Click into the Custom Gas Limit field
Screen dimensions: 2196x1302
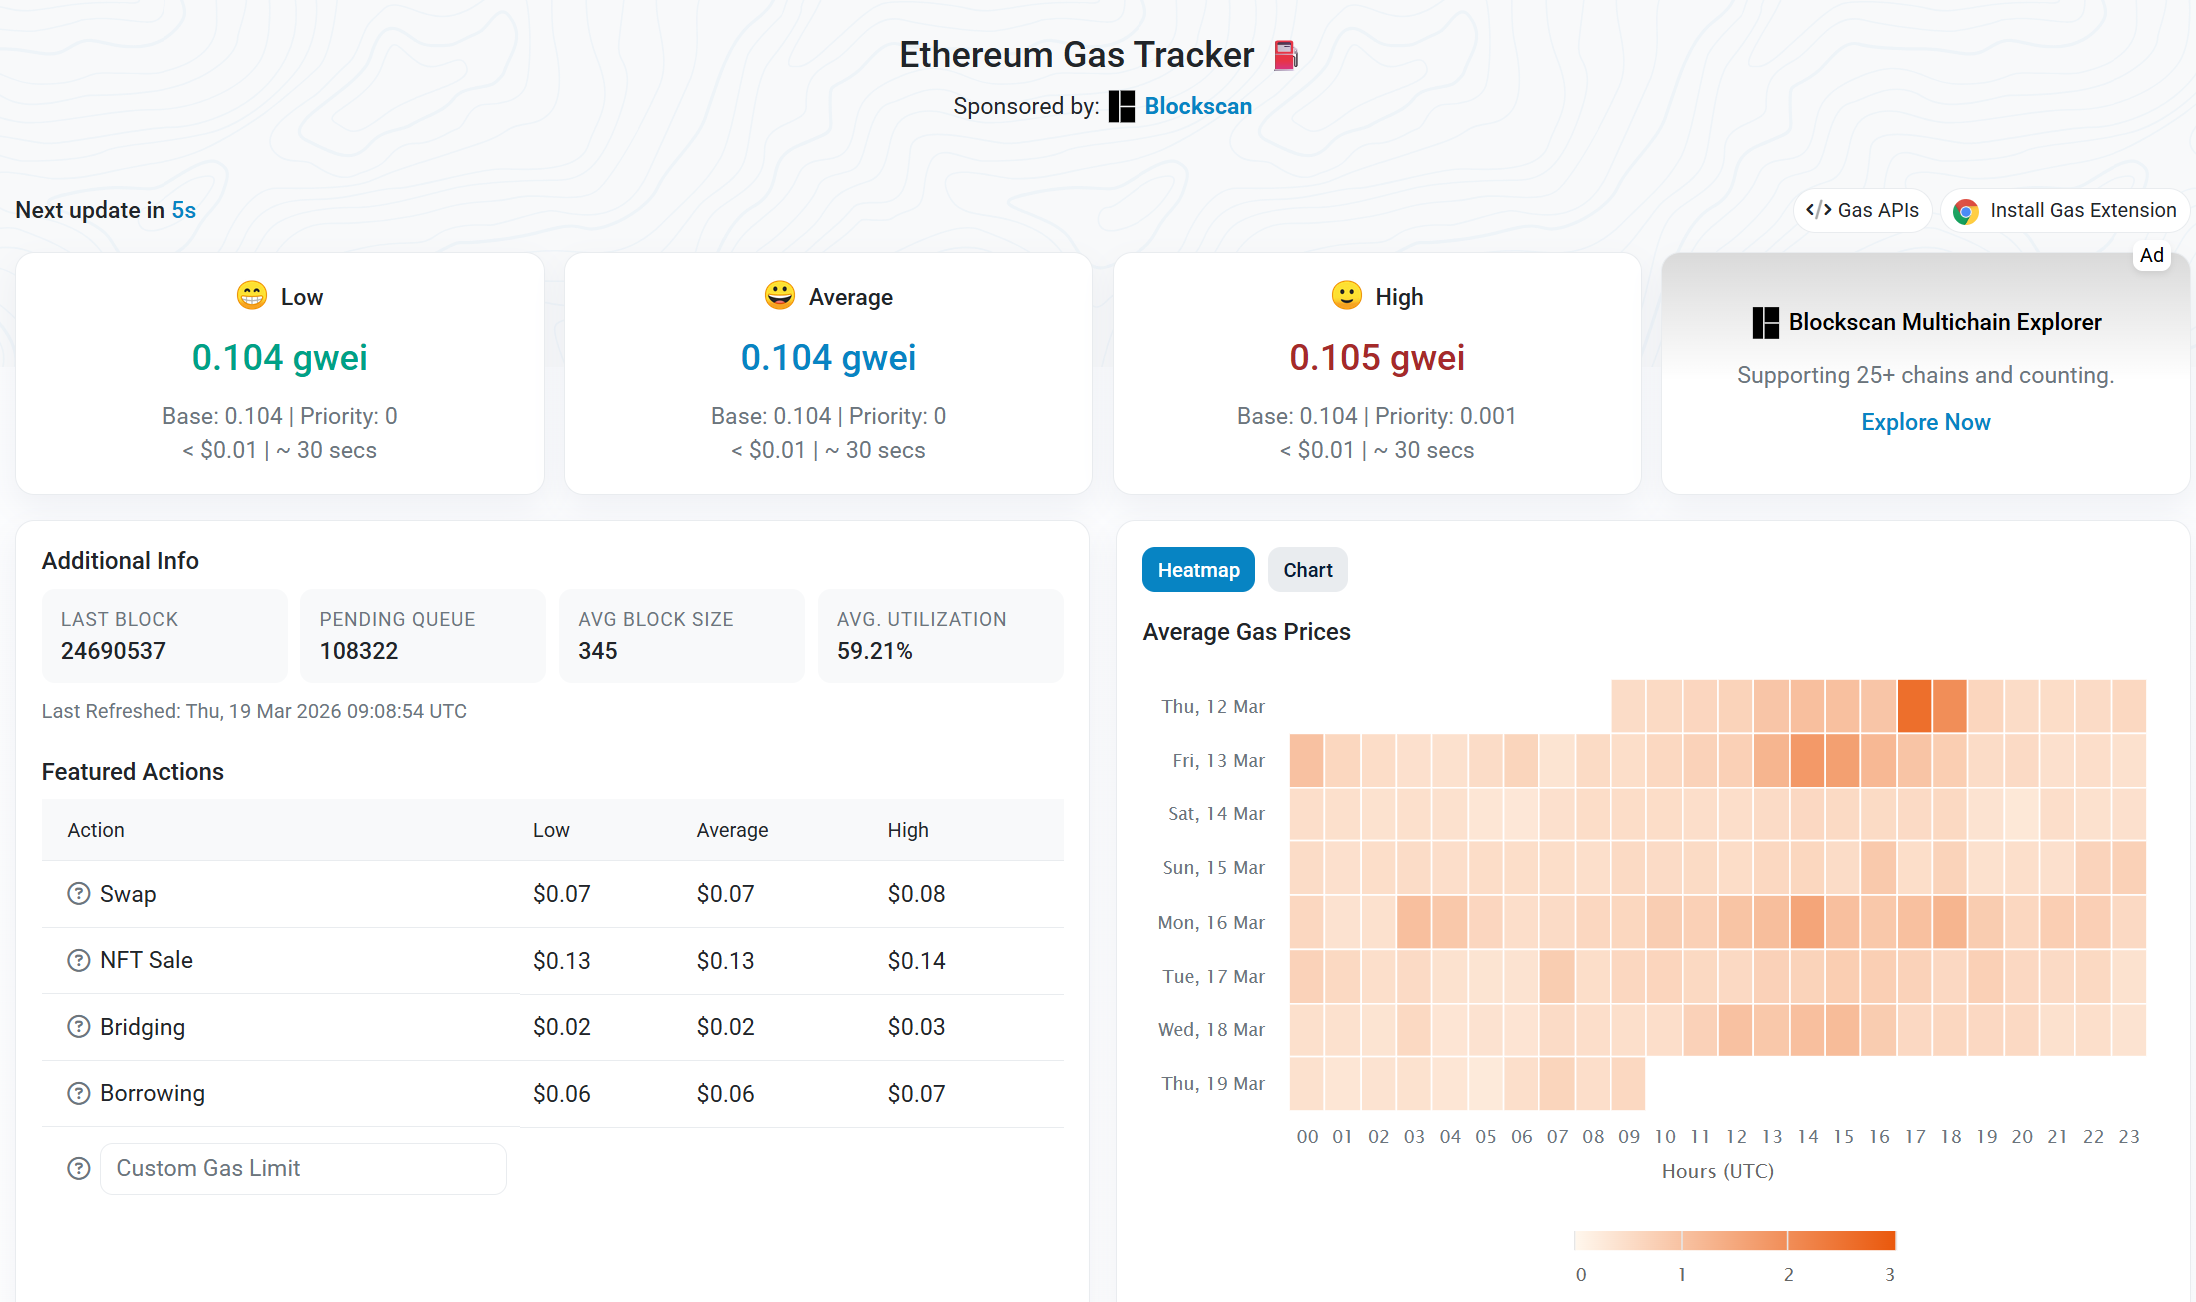[303, 1169]
